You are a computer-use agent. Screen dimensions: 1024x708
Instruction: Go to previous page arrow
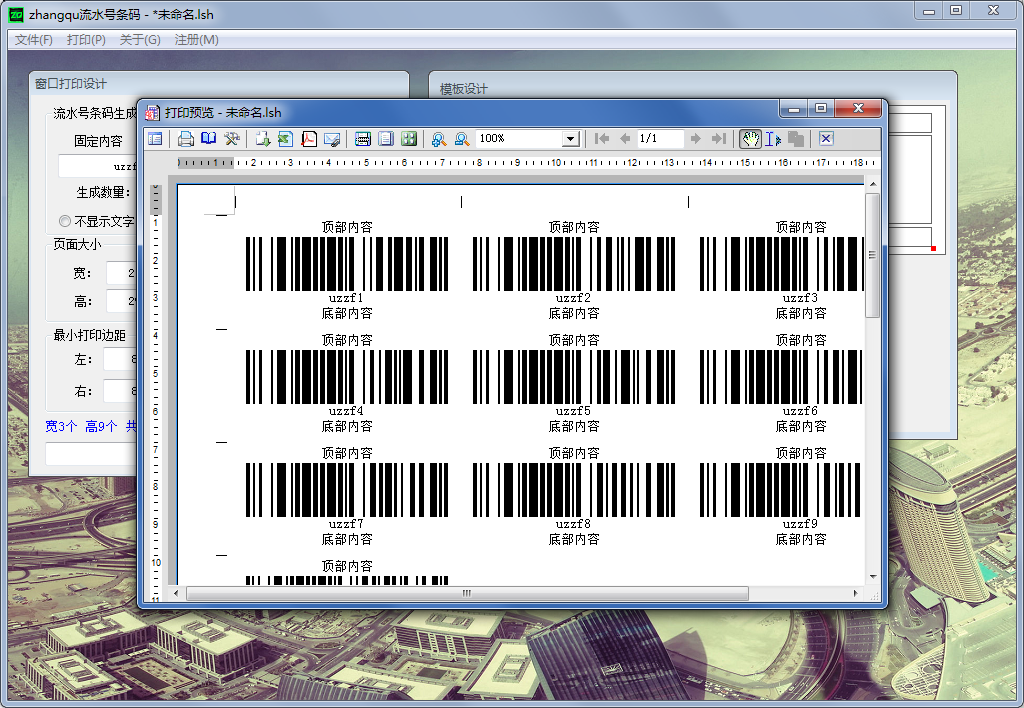tap(624, 138)
